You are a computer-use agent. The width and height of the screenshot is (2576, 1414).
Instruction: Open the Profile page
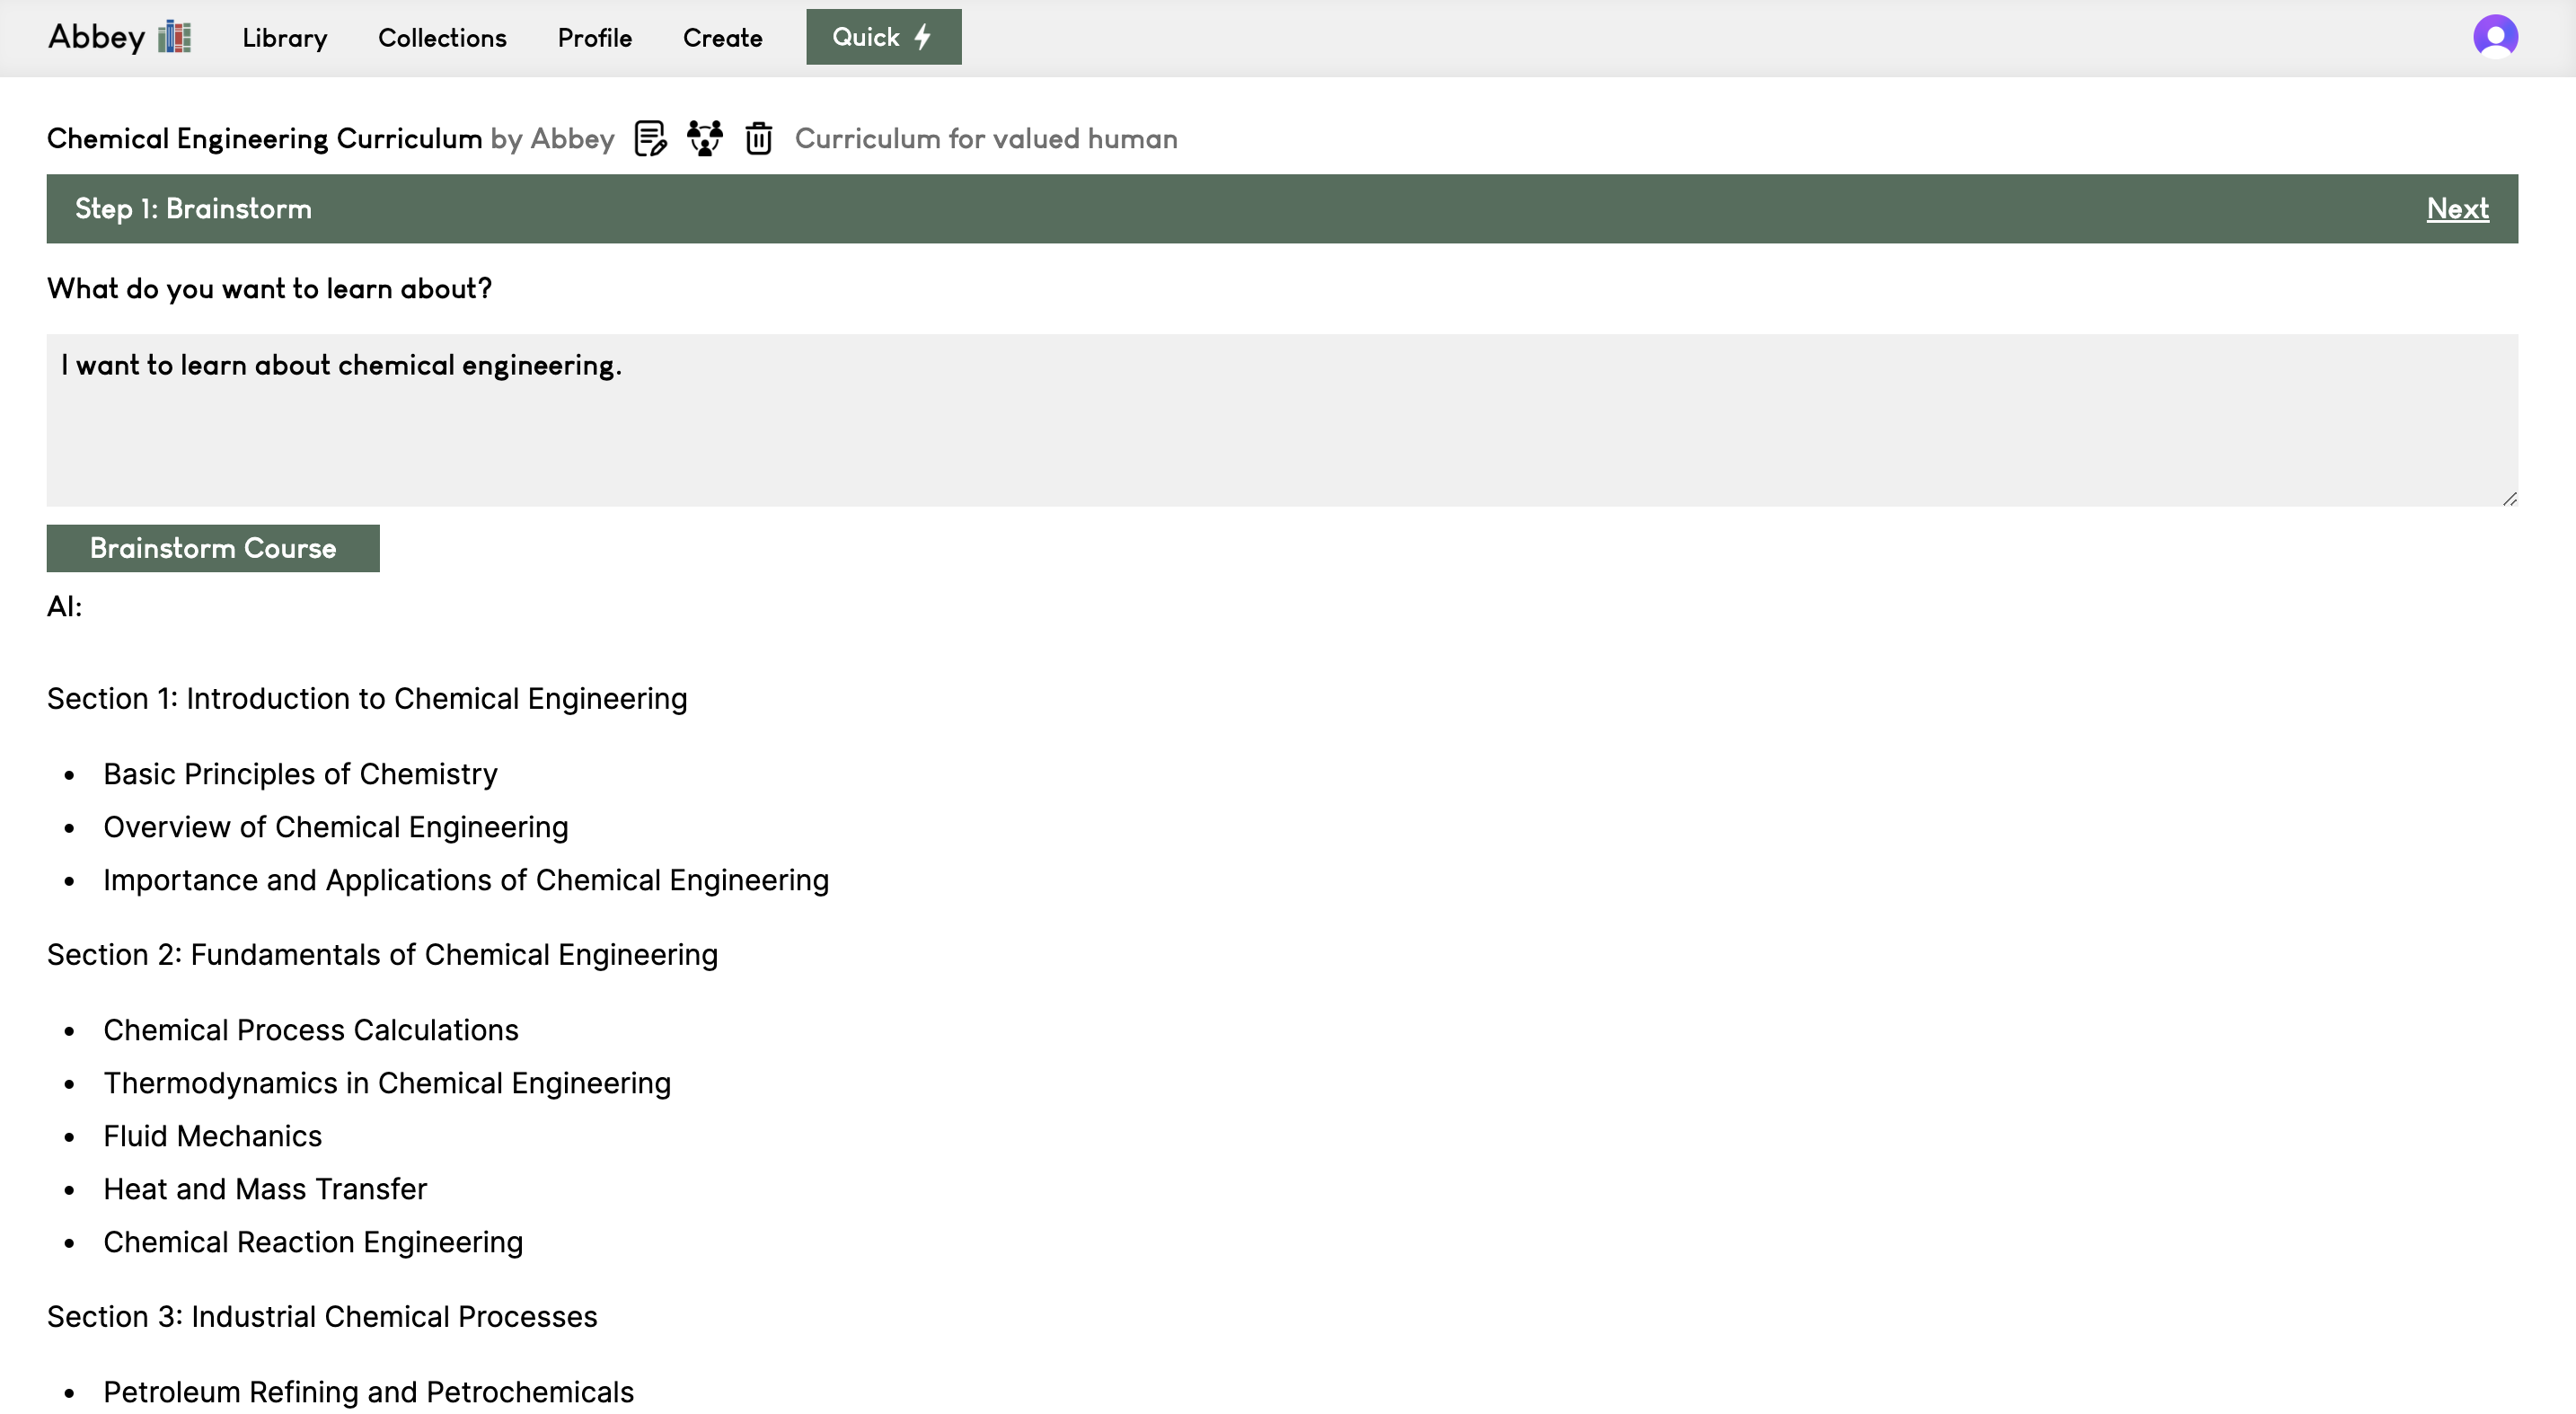tap(595, 38)
